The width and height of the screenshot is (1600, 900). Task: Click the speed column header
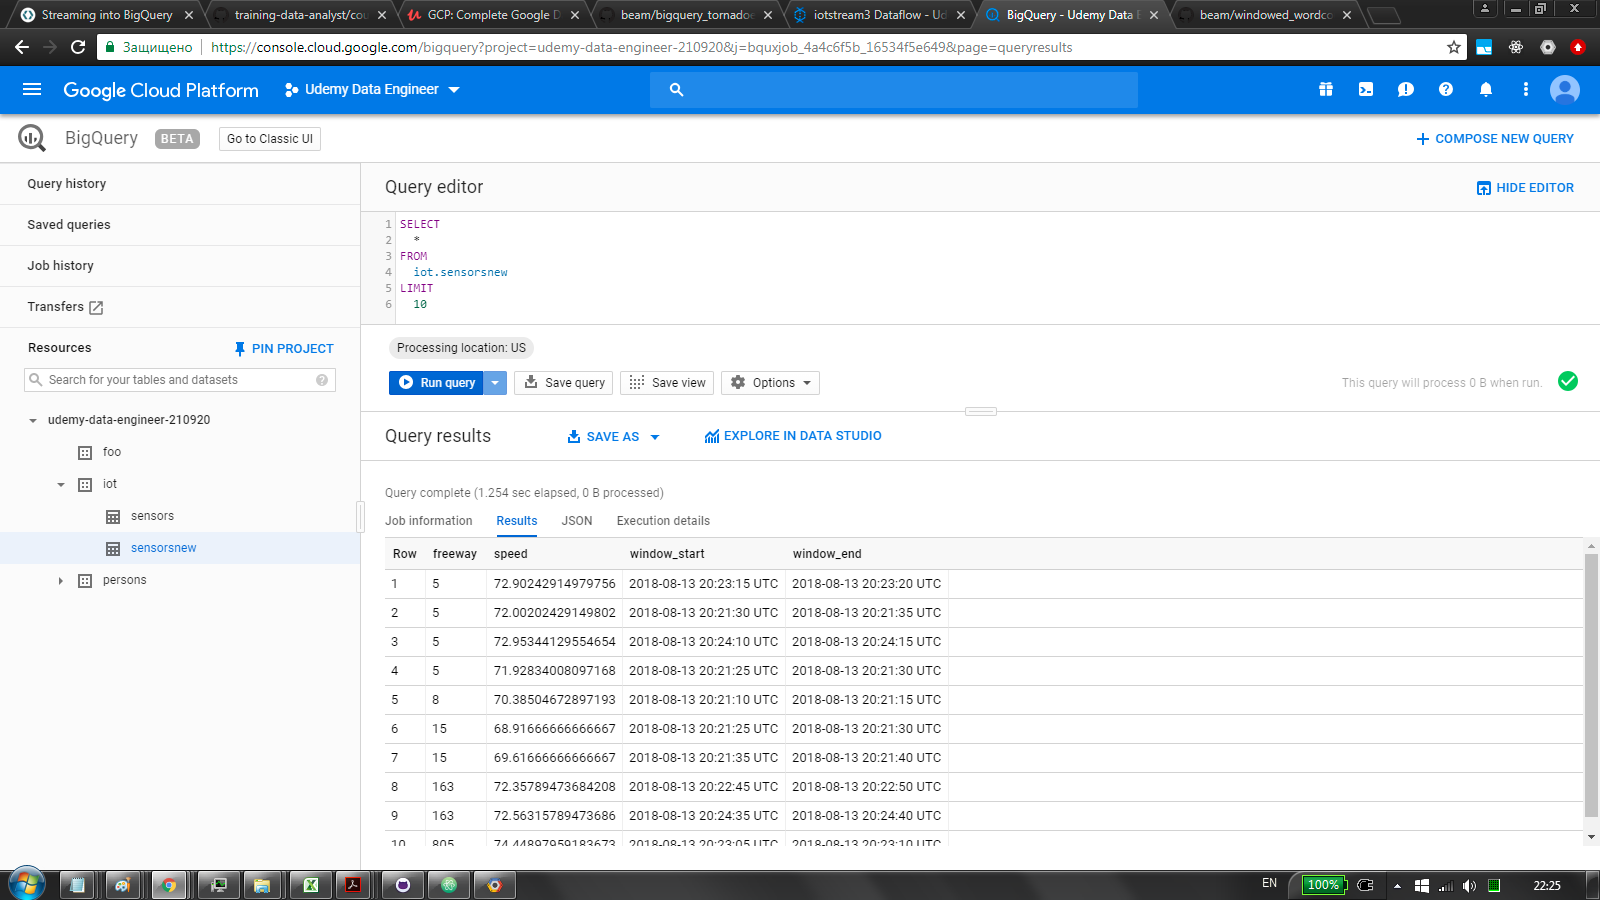click(510, 554)
